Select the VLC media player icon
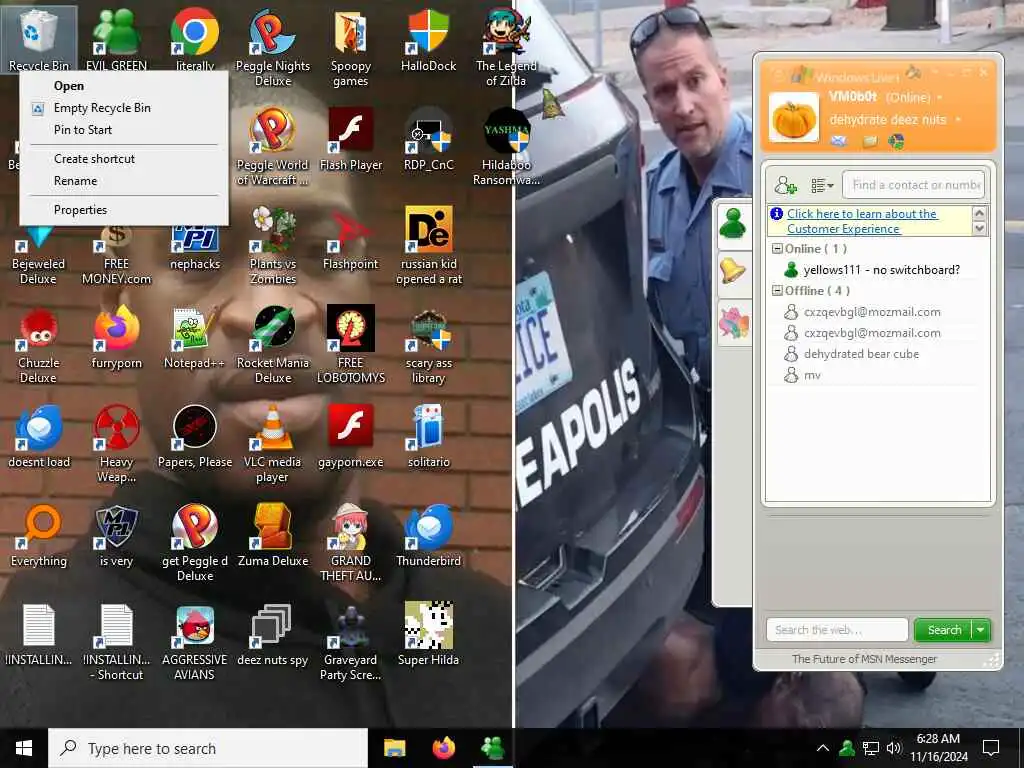This screenshot has height=768, width=1024. (x=273, y=444)
